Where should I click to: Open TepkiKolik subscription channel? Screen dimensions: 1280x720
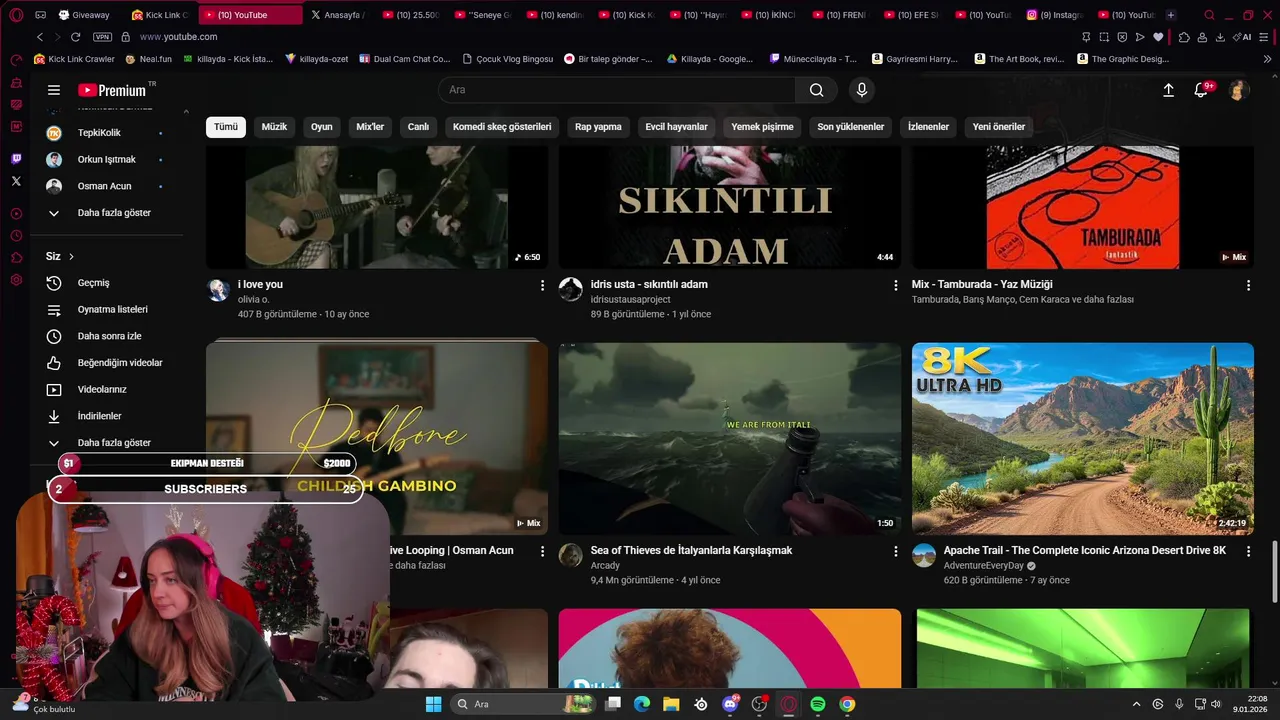[107, 133]
